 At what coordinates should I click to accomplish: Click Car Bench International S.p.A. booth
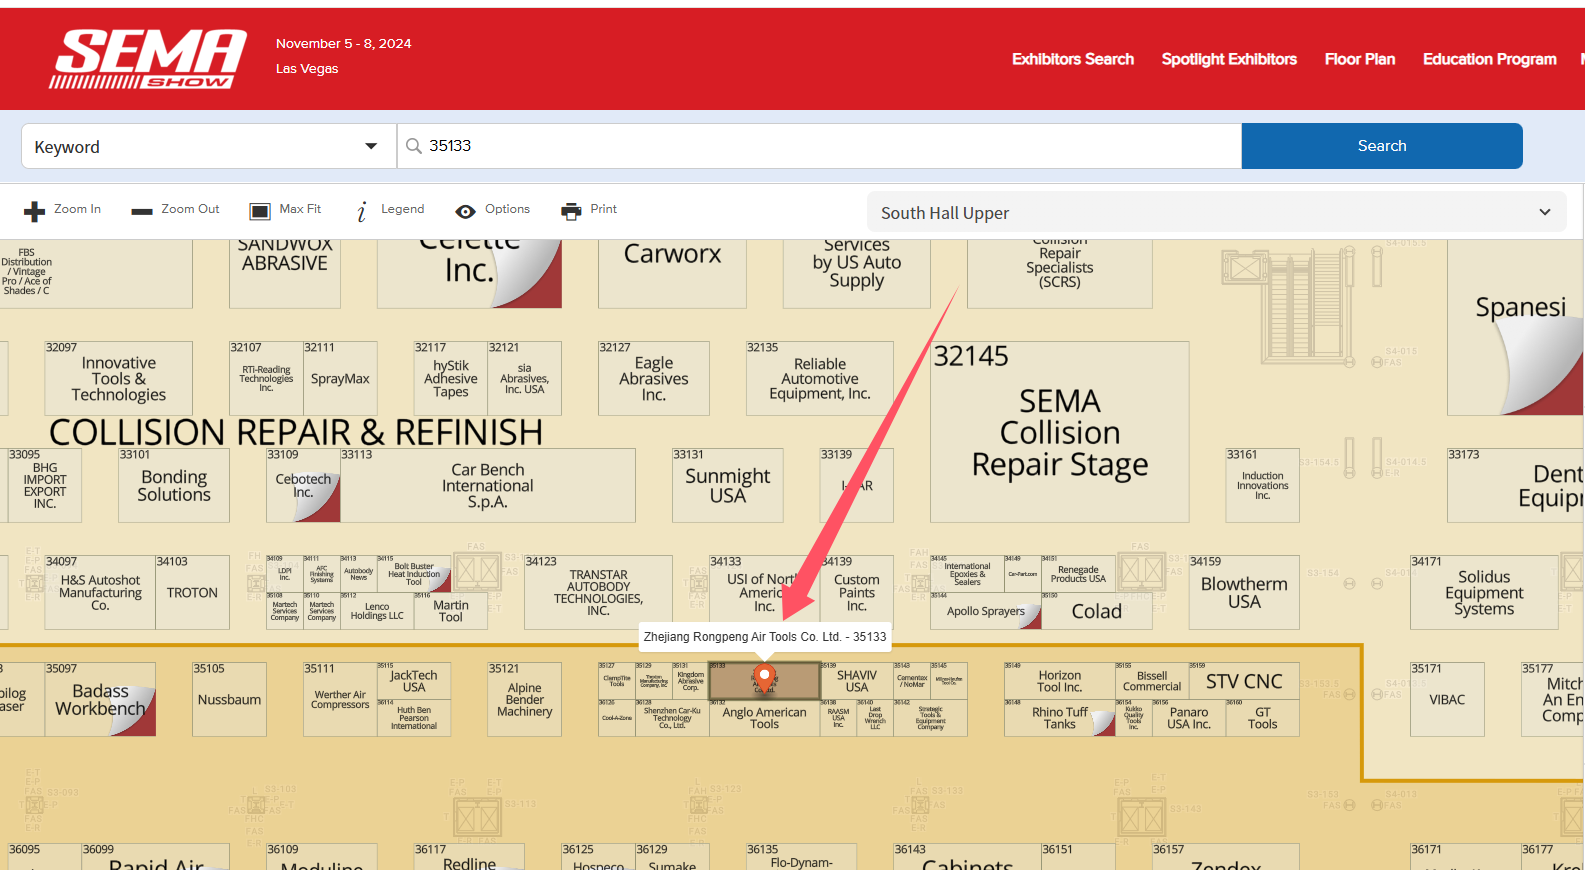pos(487,485)
